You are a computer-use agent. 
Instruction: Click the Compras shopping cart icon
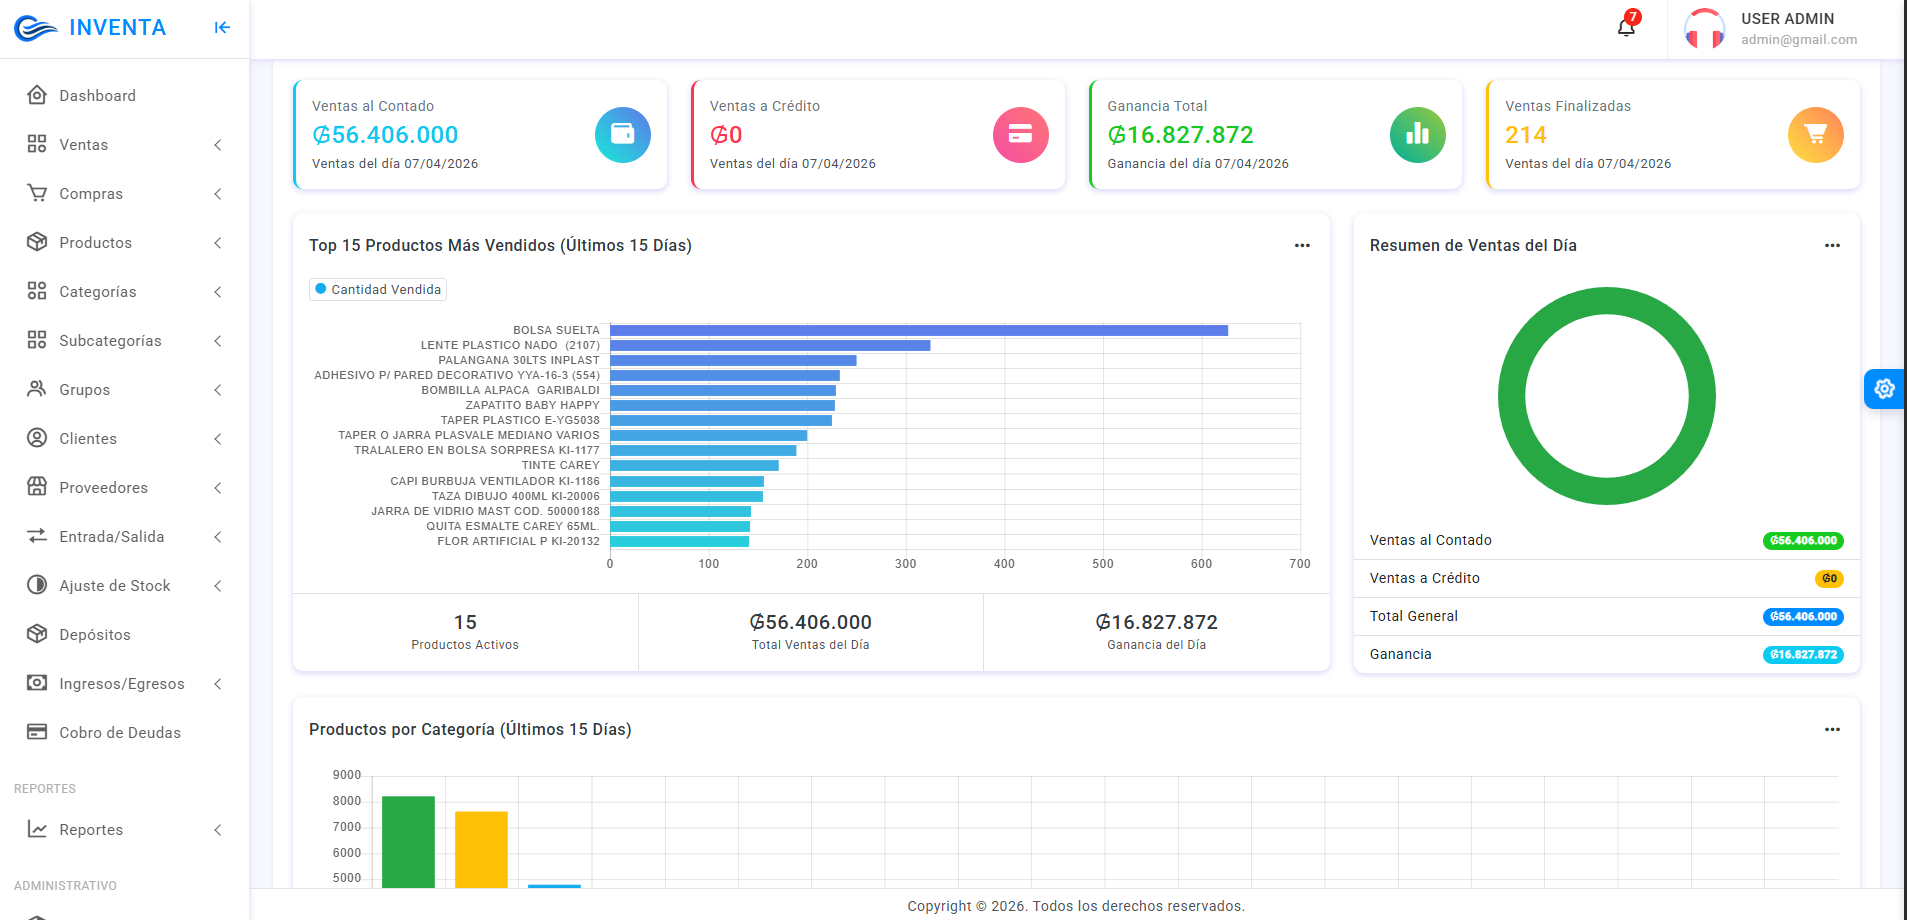click(37, 193)
